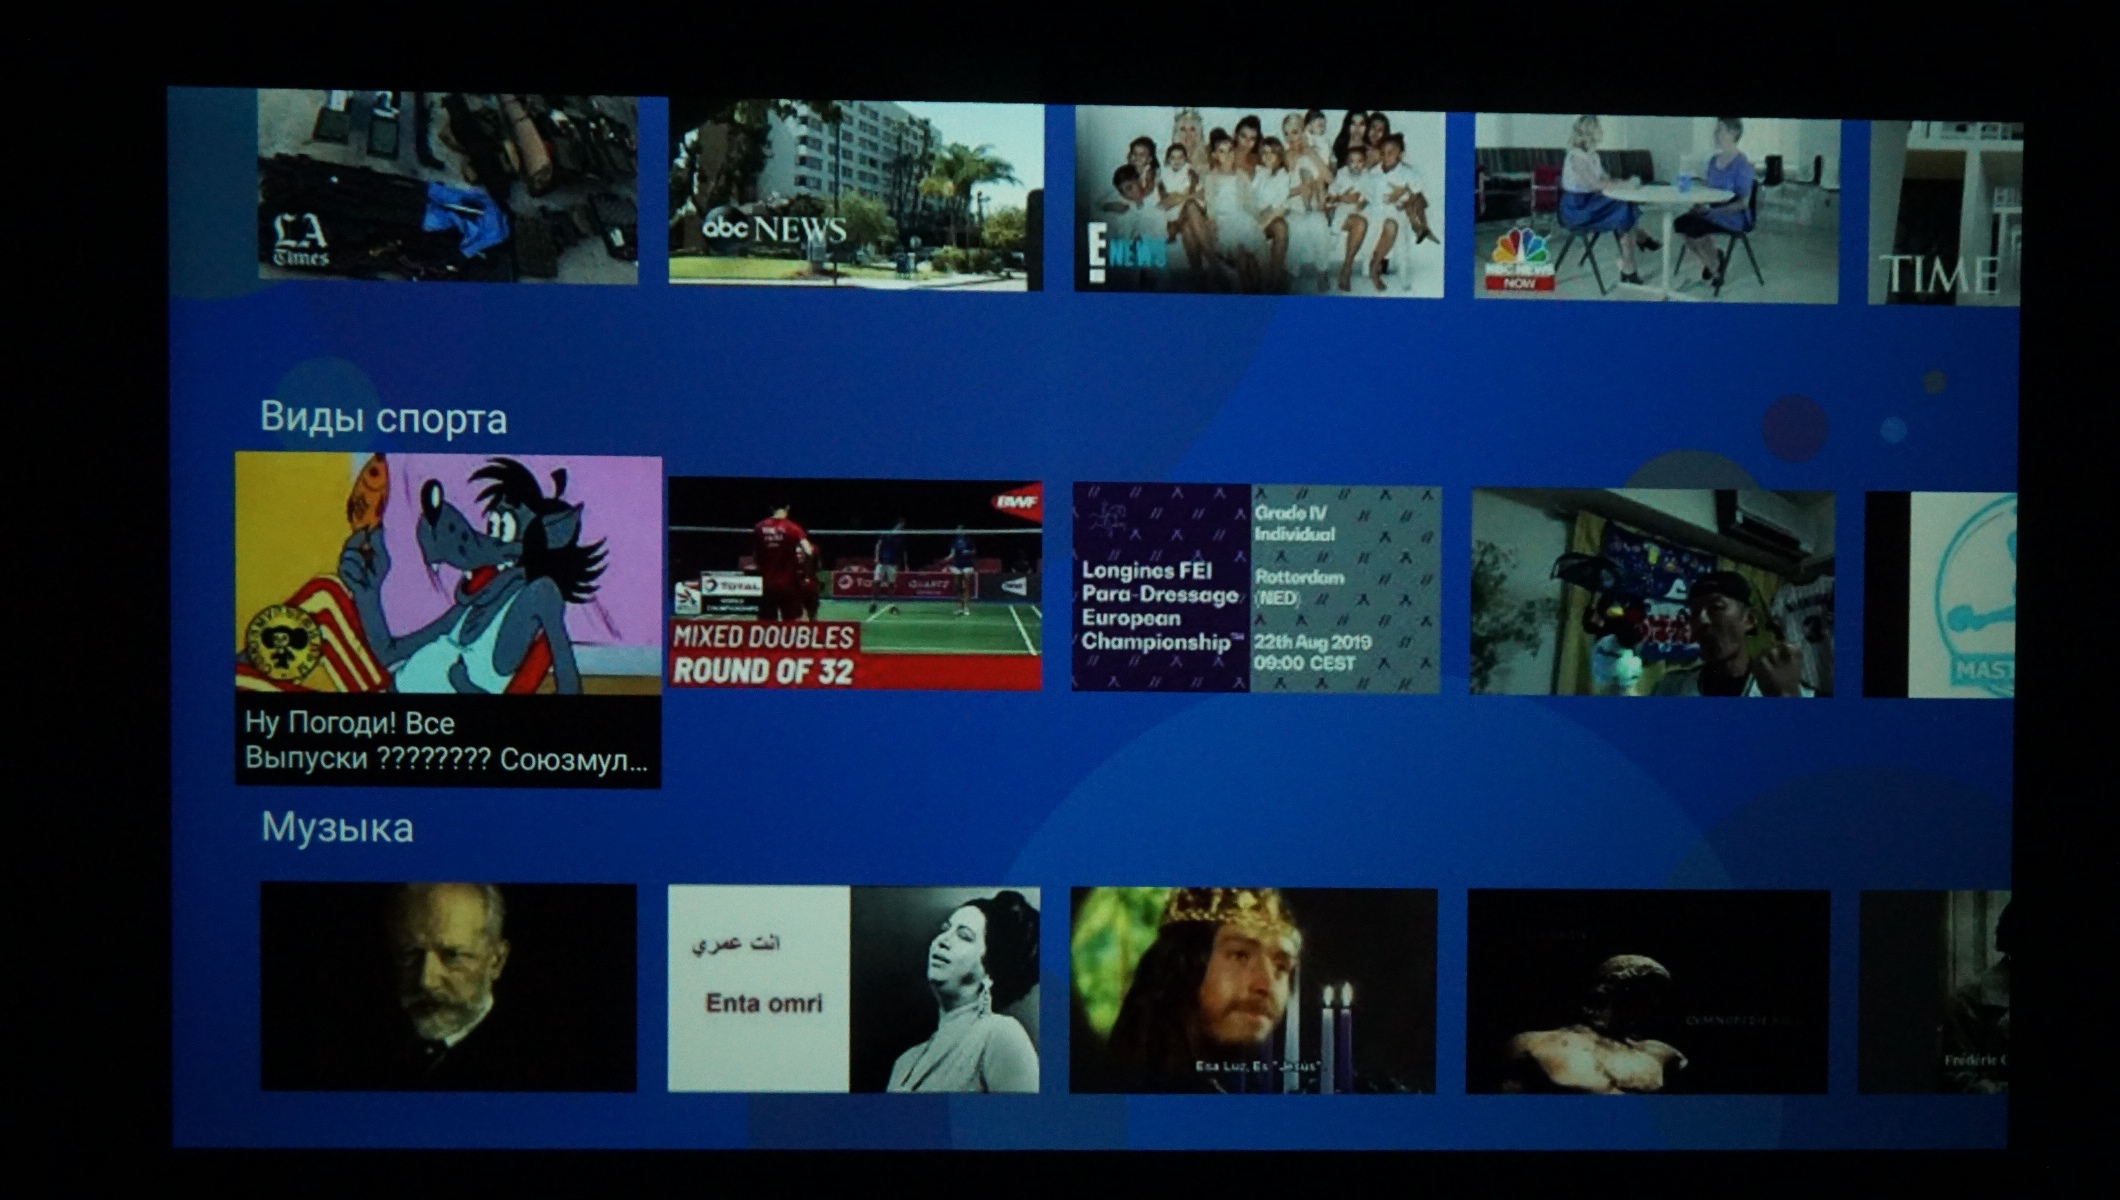Open the dark bust sculpture music video
Screen dimensions: 2120x1200
[x=1647, y=992]
